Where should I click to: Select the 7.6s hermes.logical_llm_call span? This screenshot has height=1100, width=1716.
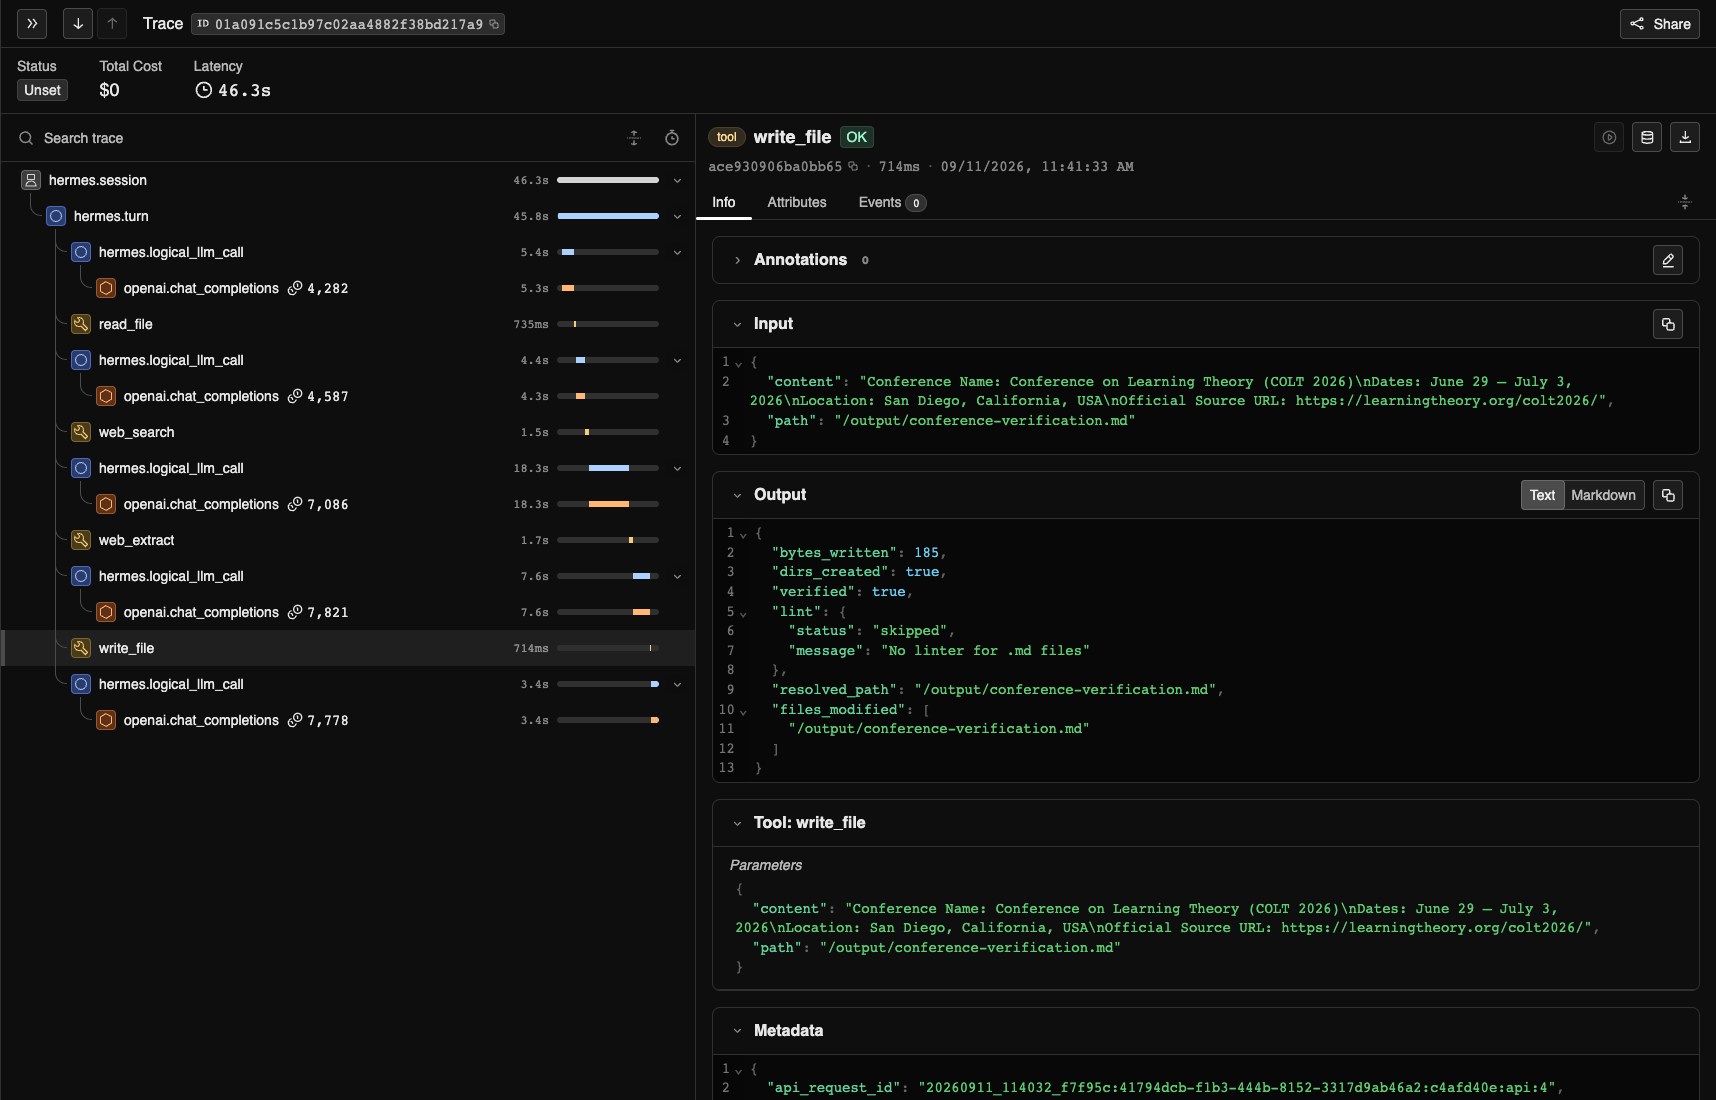pos(348,576)
